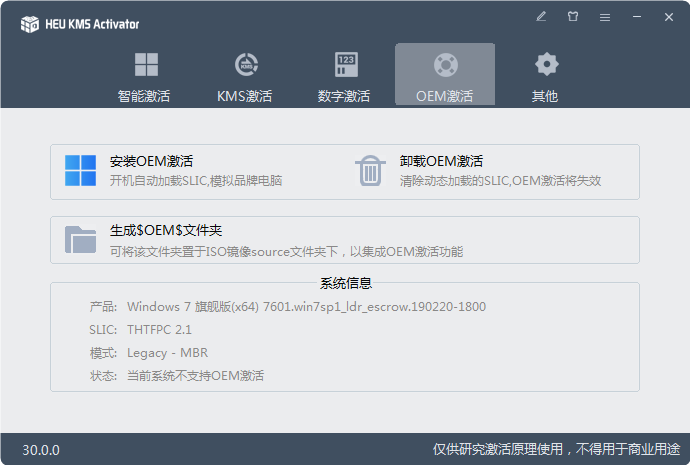
Task: Click the 系统信息 group heading
Action: tap(345, 283)
